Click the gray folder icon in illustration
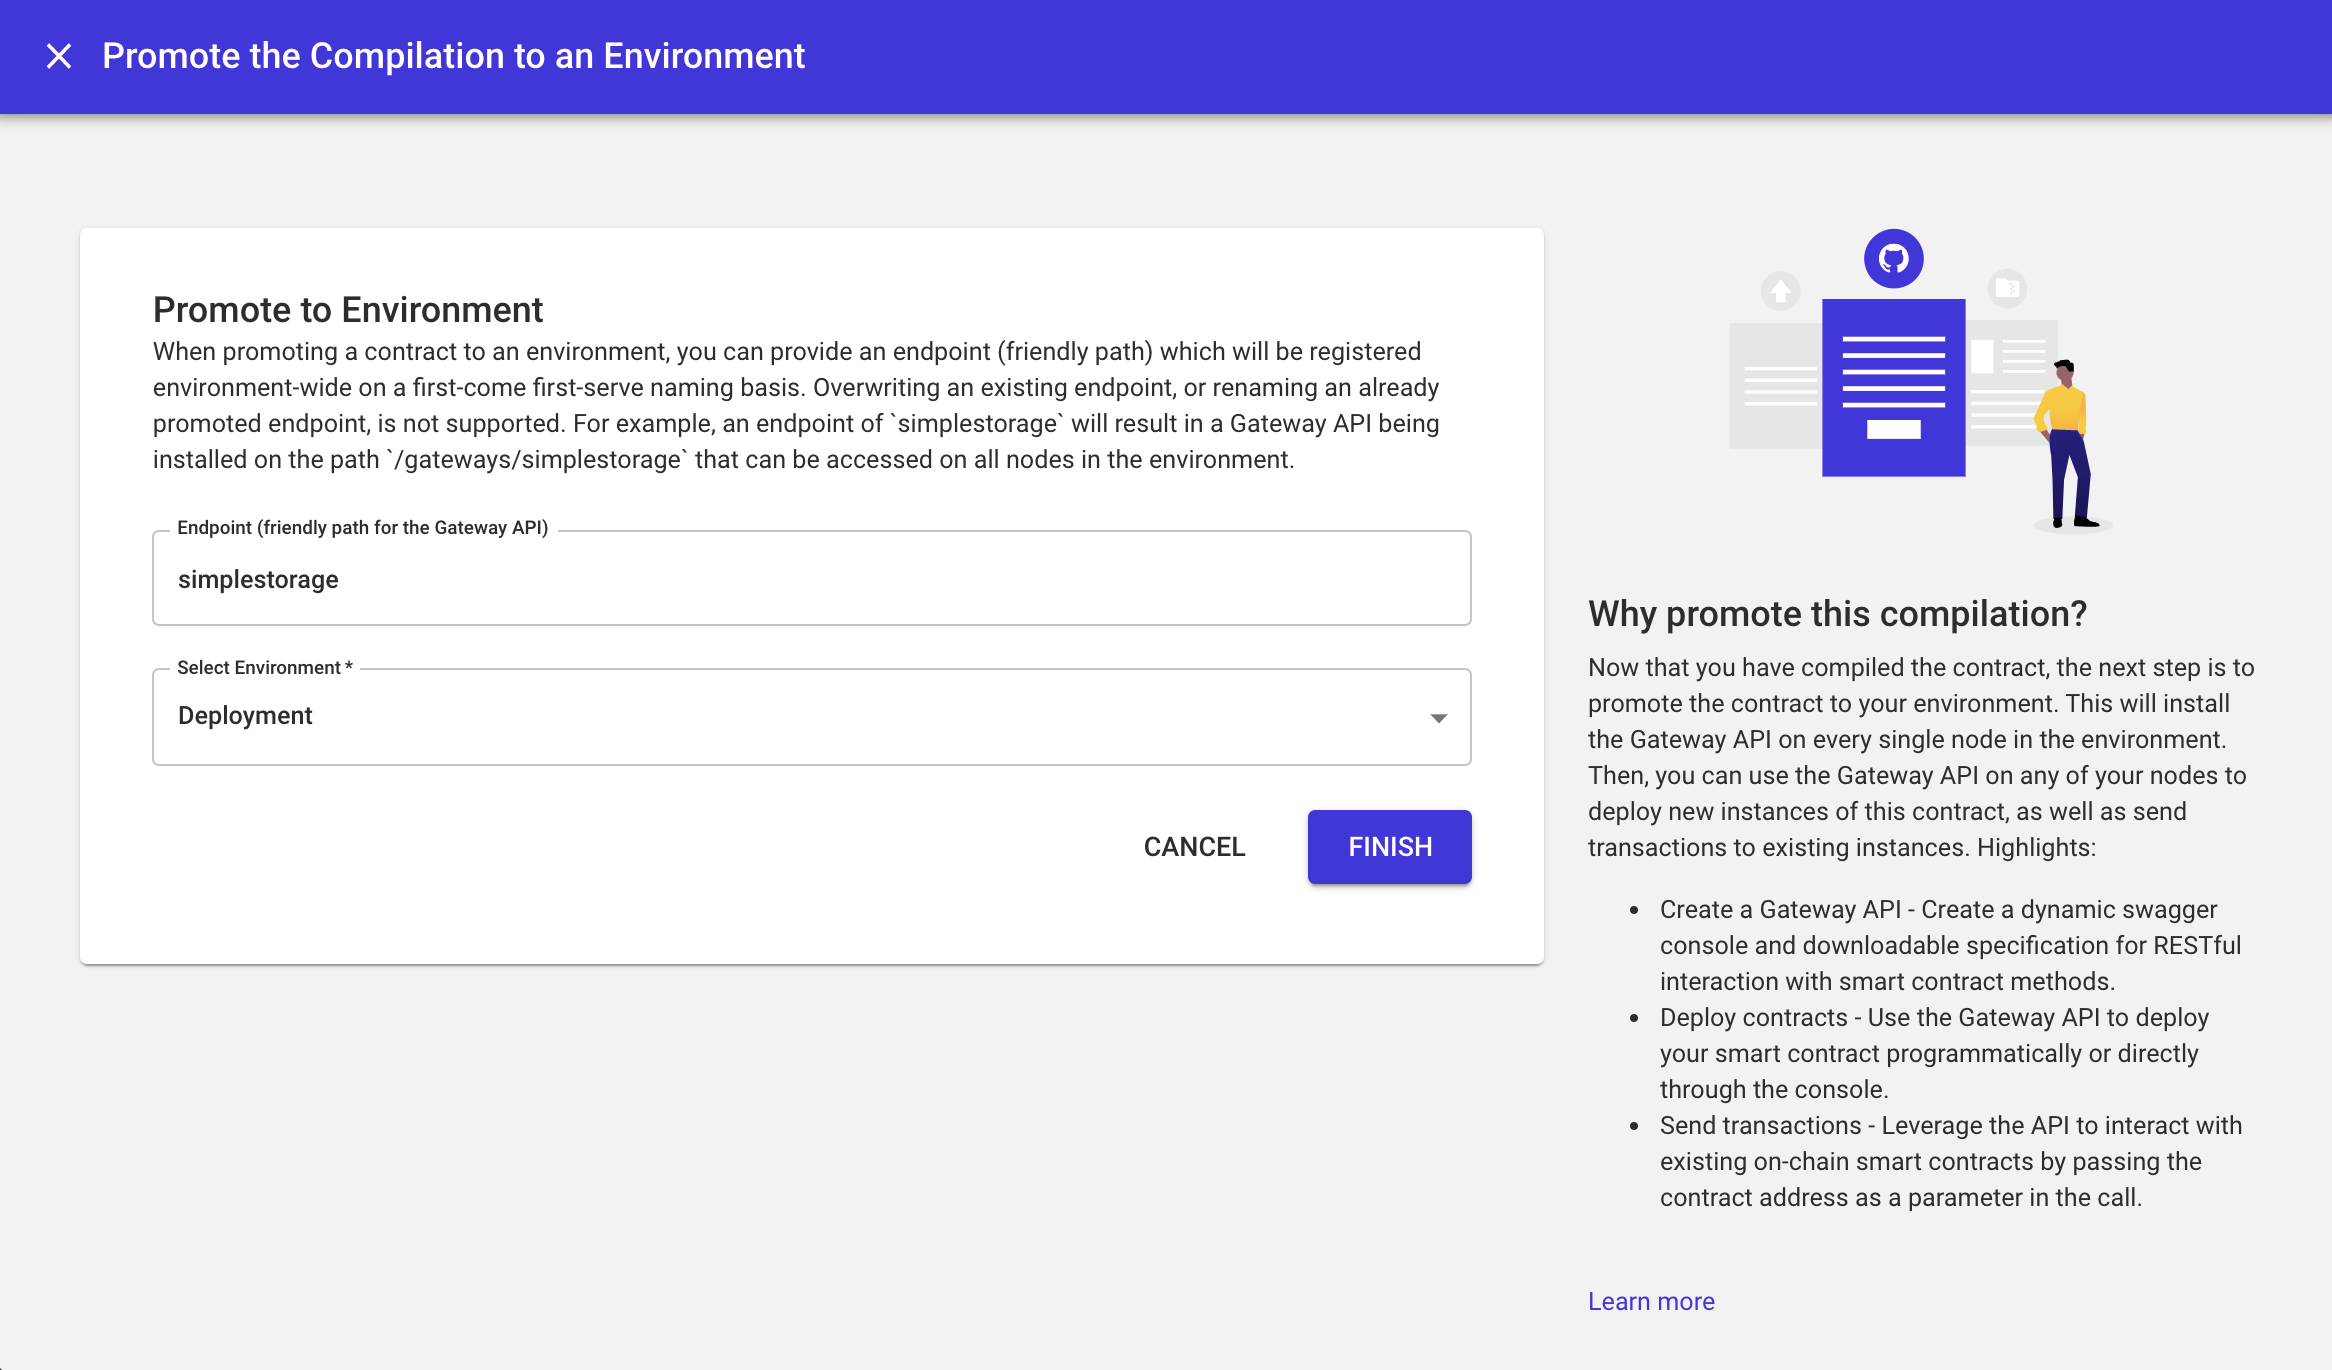Screen dimensions: 2332x1370 [x=2006, y=288]
